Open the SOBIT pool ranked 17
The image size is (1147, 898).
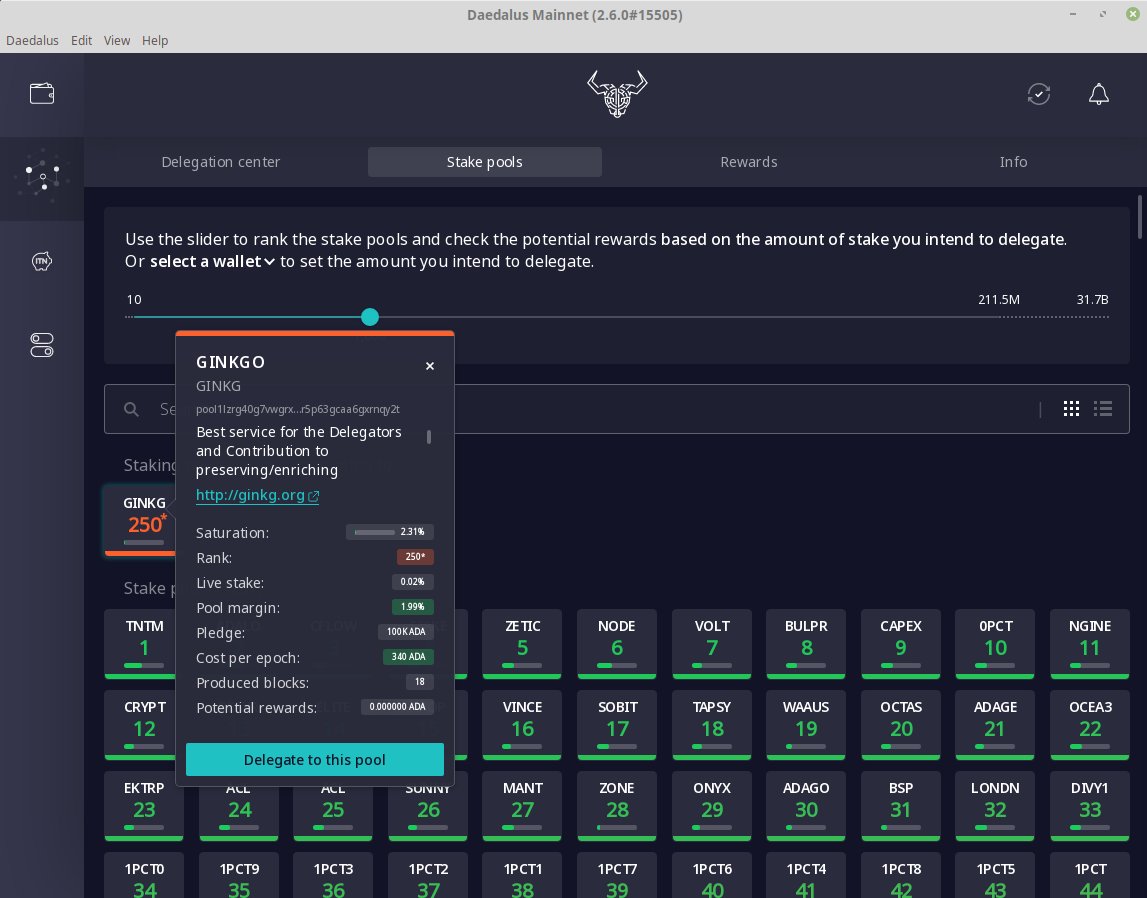tap(617, 725)
